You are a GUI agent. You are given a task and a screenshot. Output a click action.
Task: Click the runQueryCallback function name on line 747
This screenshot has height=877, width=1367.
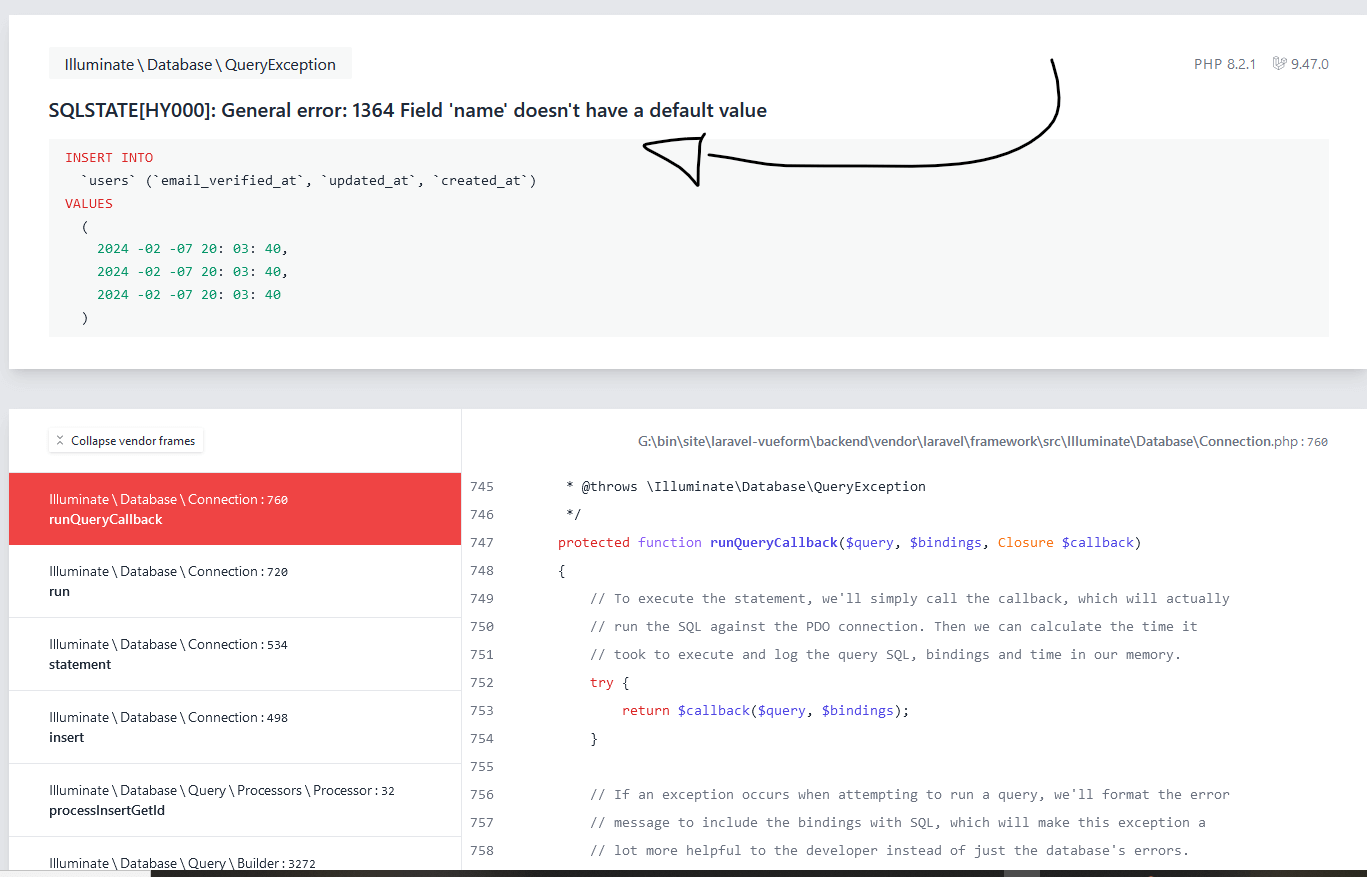[773, 542]
